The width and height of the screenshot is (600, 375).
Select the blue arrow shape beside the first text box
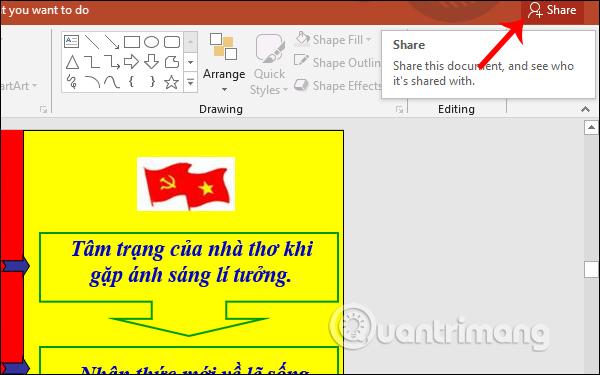click(15, 266)
